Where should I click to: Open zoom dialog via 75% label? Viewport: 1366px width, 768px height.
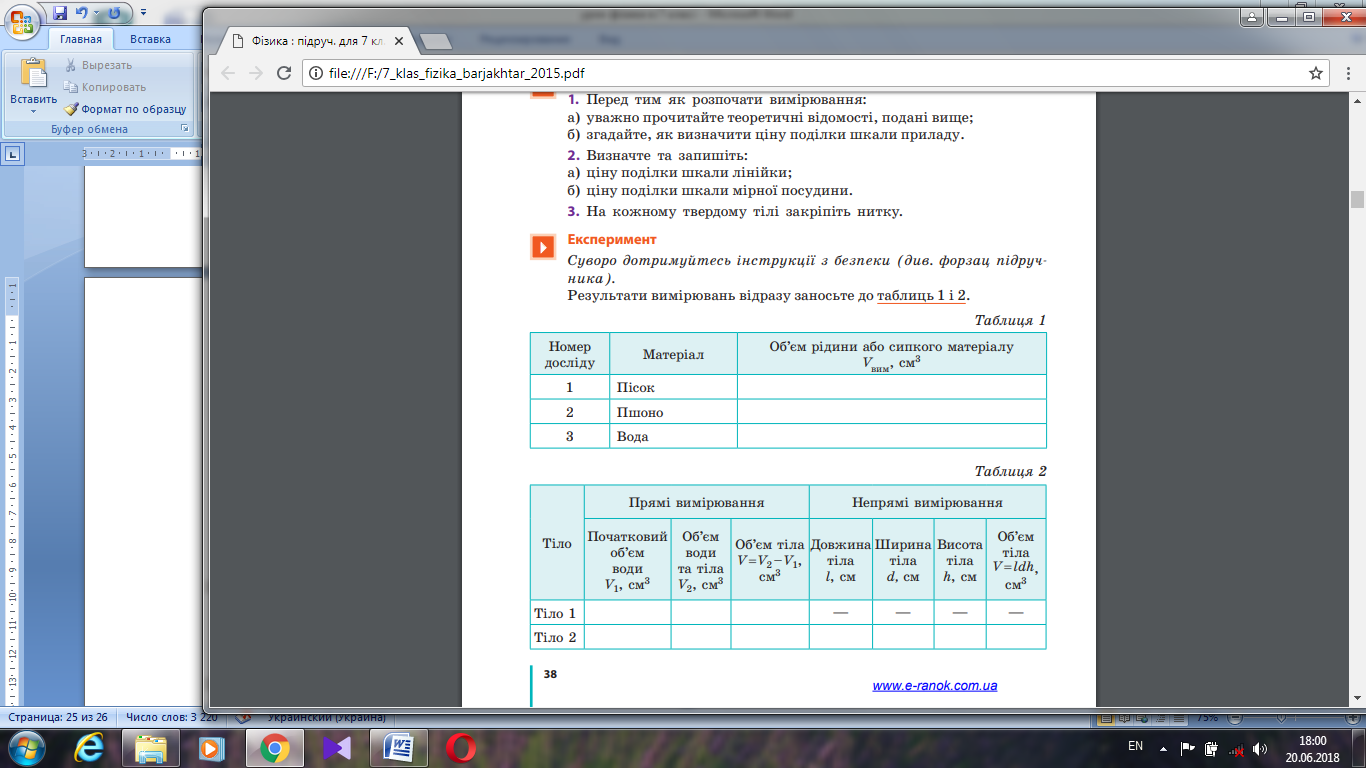(x=1208, y=718)
